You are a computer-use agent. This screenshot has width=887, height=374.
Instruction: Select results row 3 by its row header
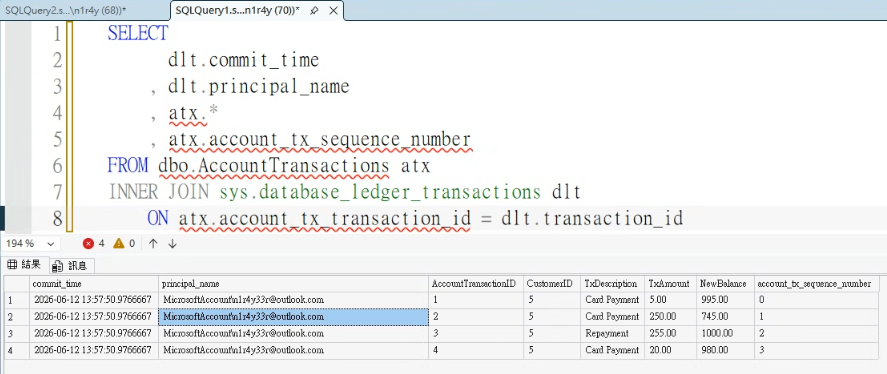(16, 333)
